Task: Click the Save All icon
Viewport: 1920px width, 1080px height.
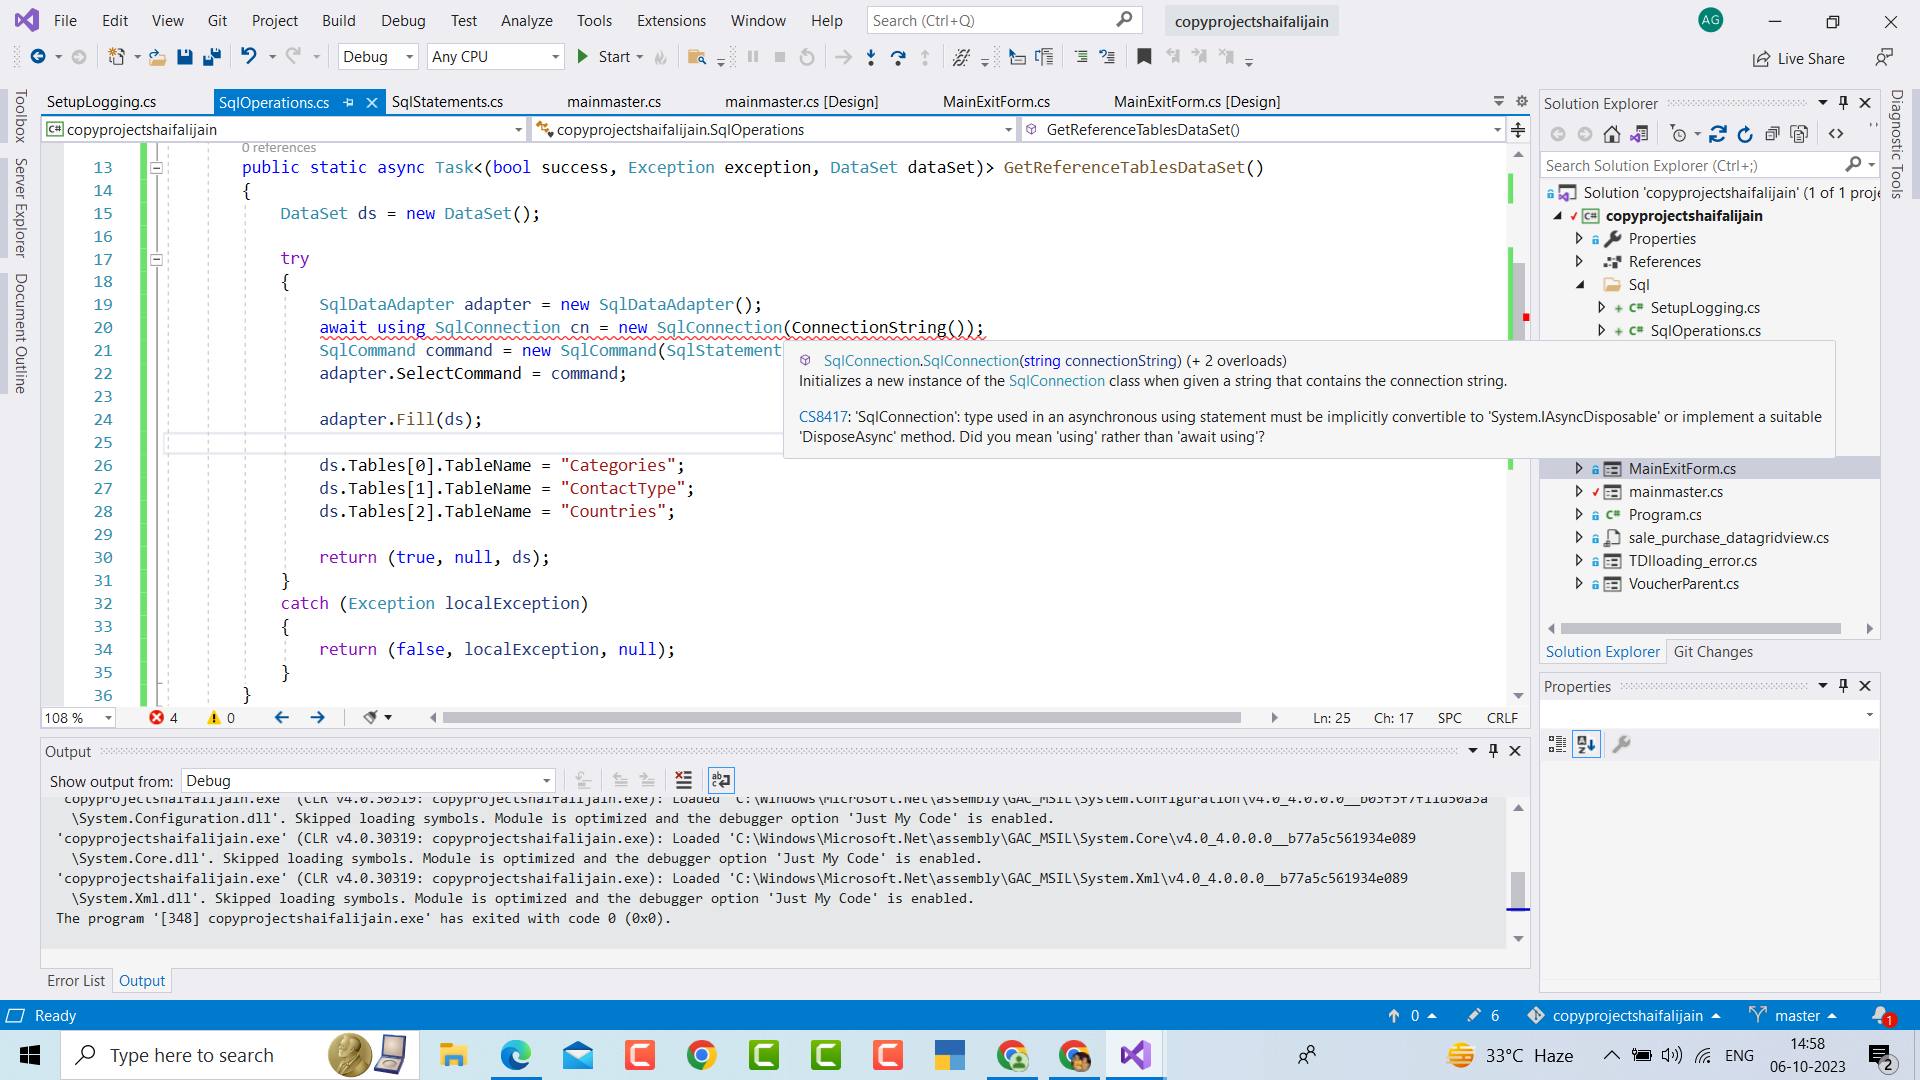Action: (212, 57)
